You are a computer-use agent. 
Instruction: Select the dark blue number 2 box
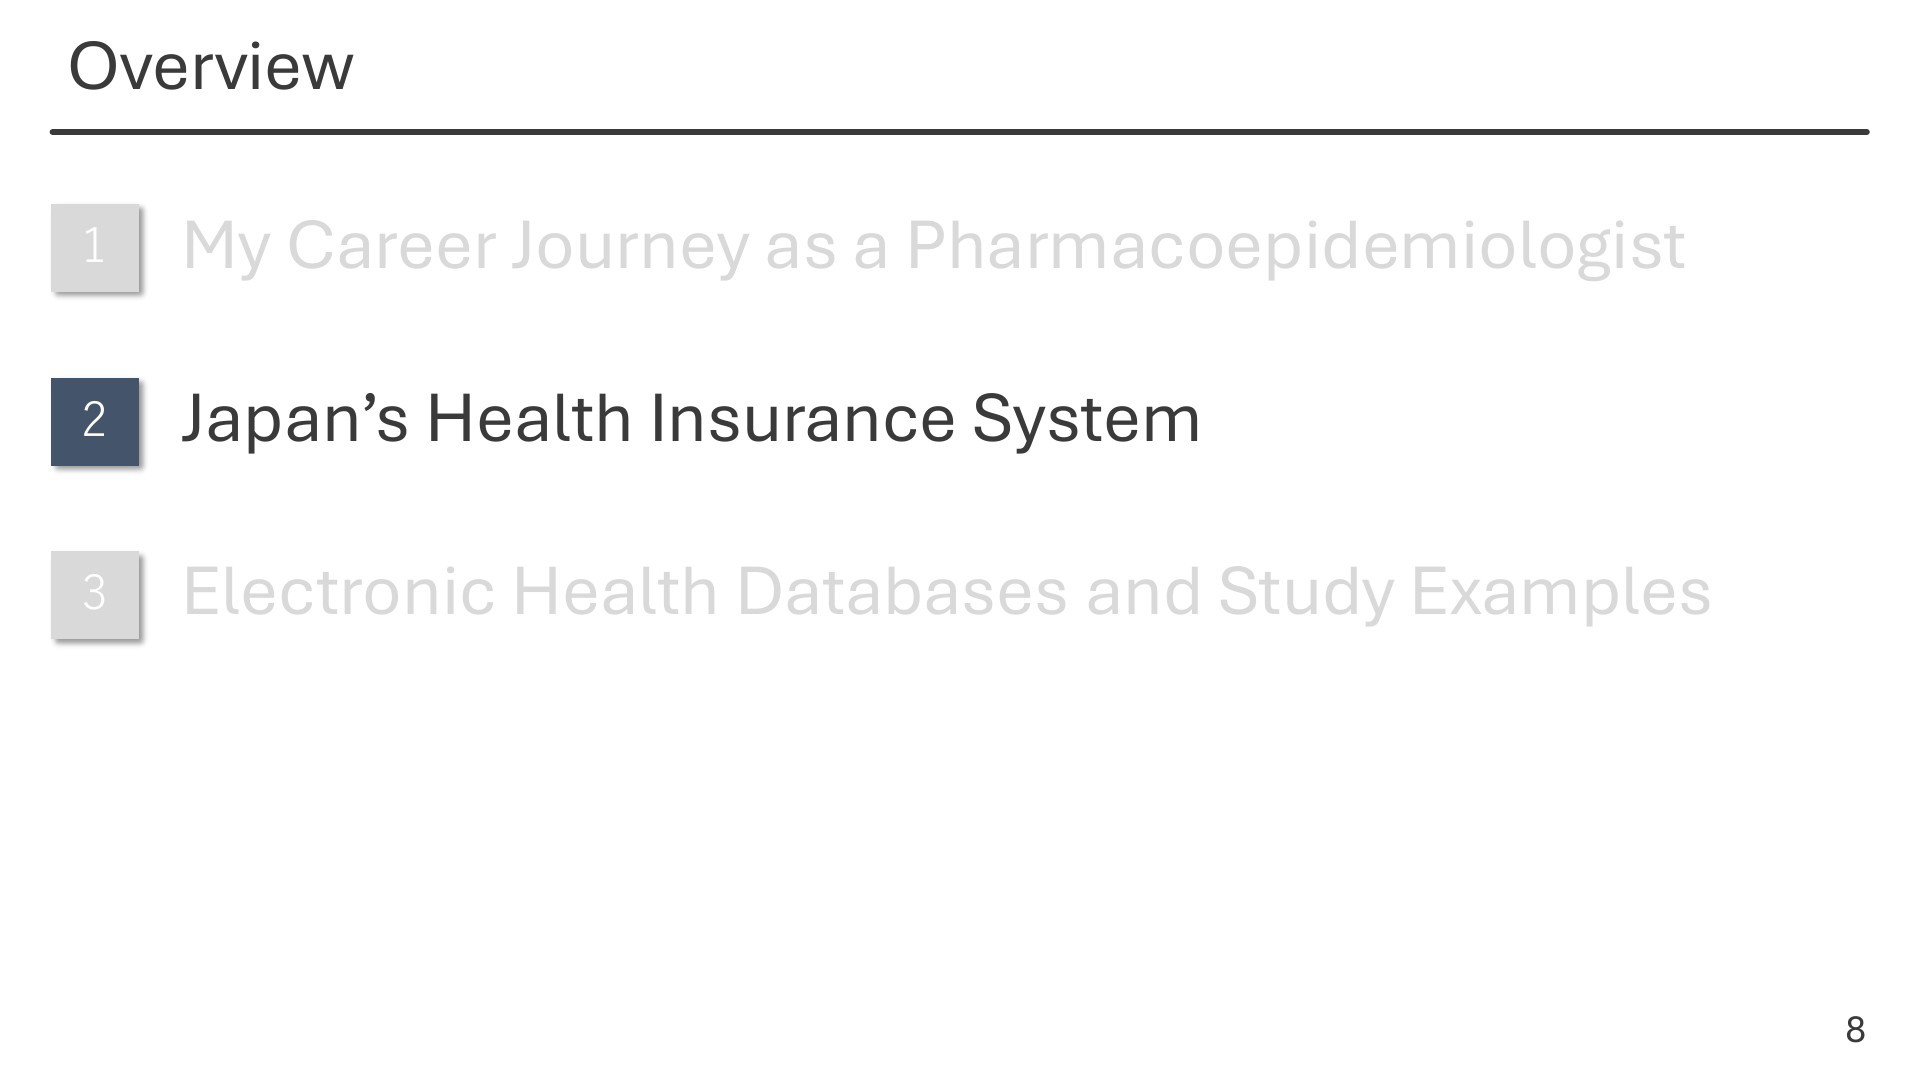[x=95, y=421]
